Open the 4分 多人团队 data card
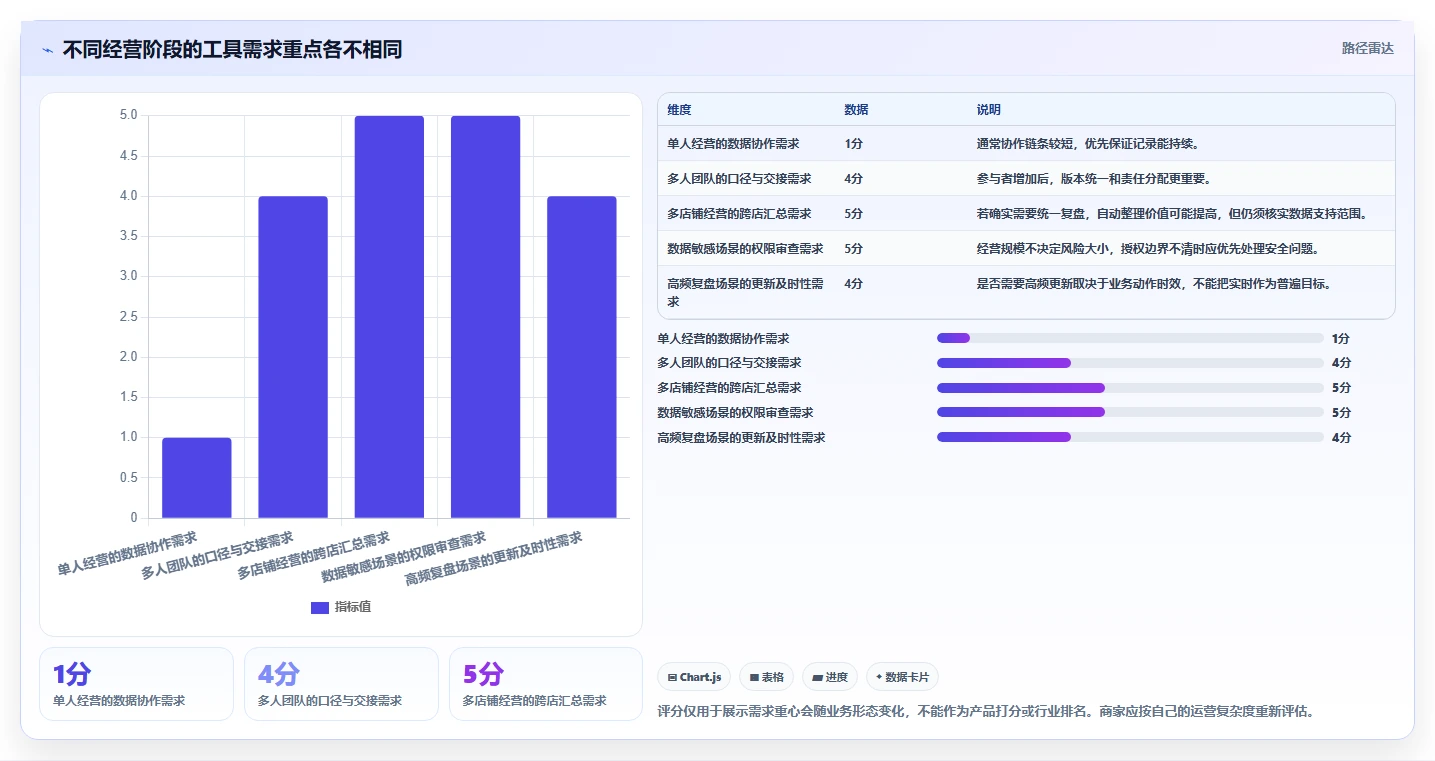 point(341,684)
